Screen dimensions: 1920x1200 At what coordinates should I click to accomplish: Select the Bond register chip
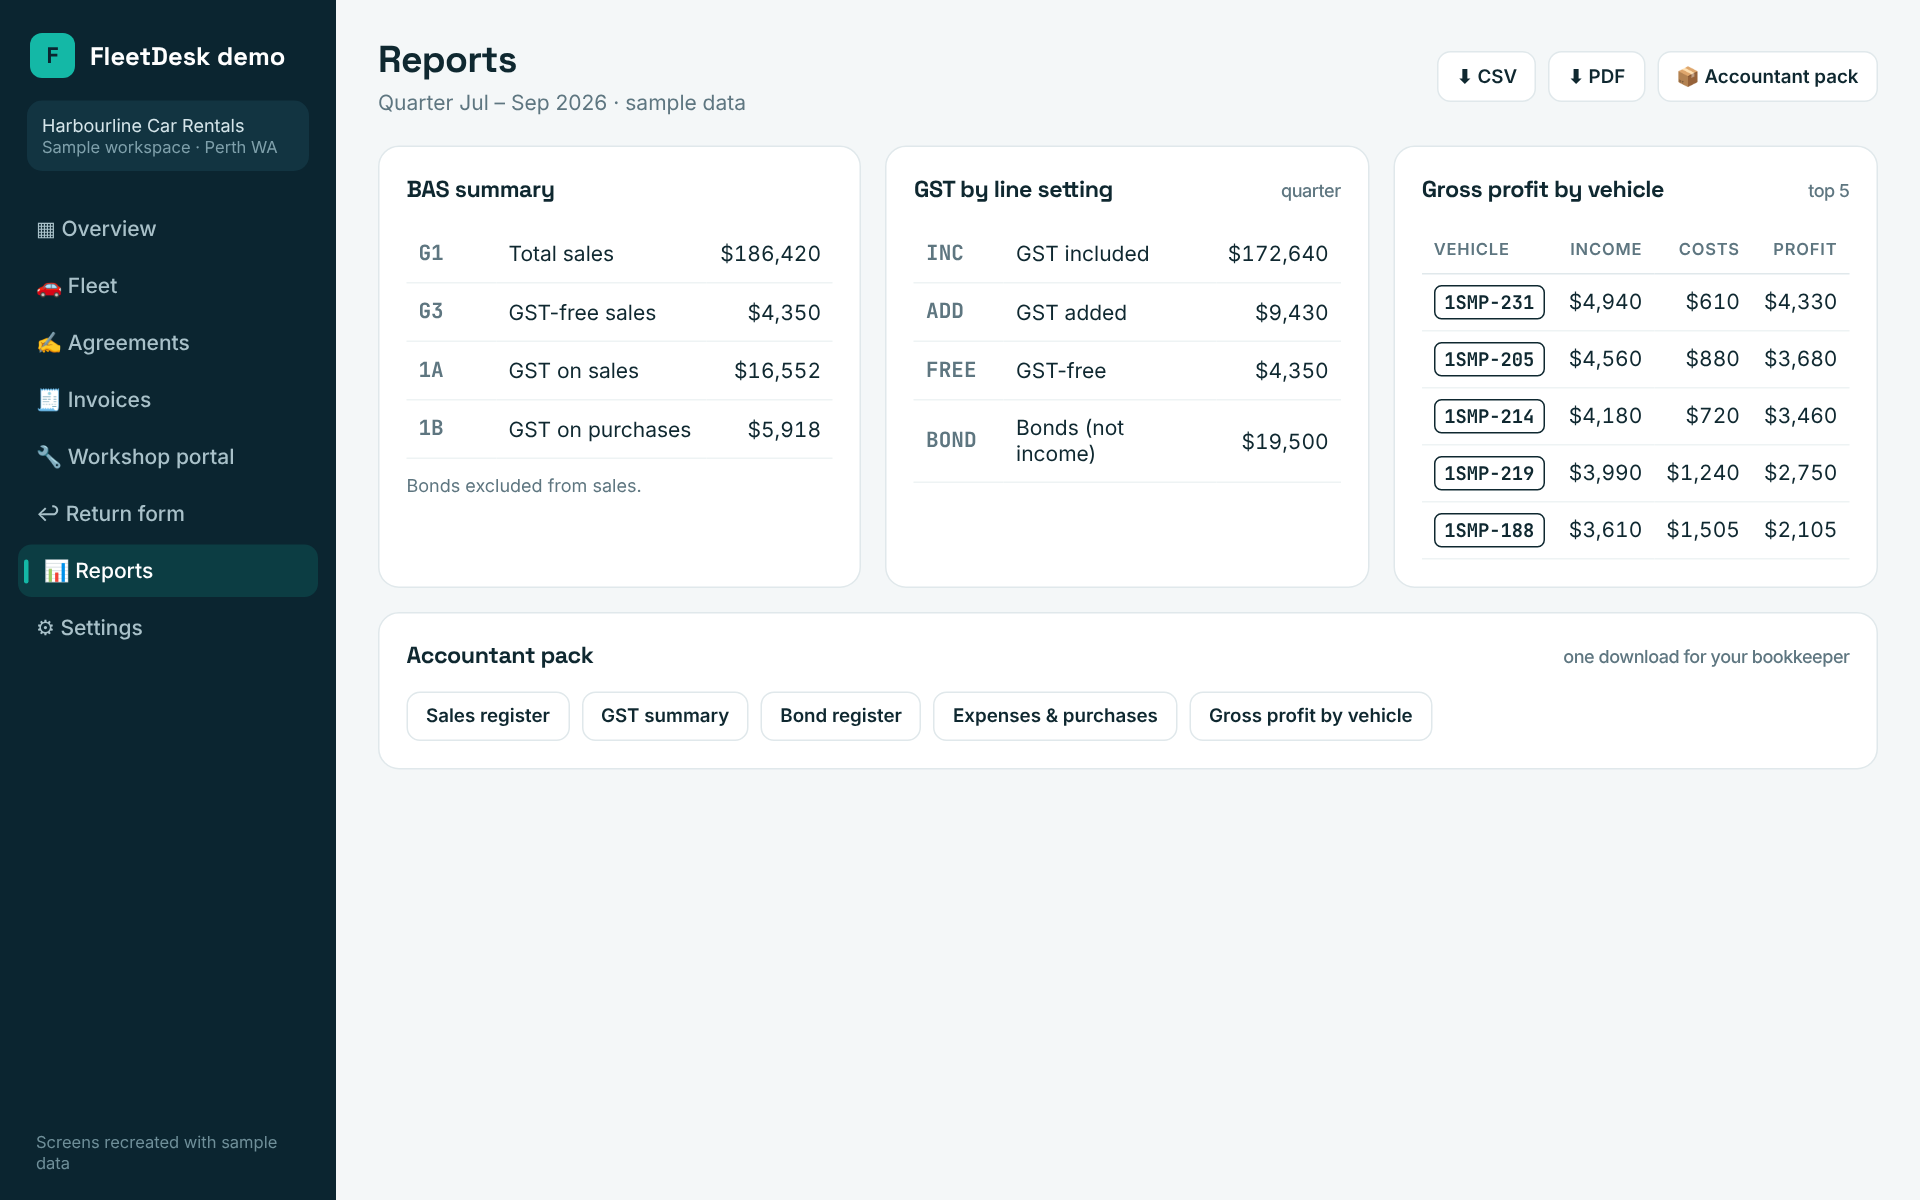[841, 716]
